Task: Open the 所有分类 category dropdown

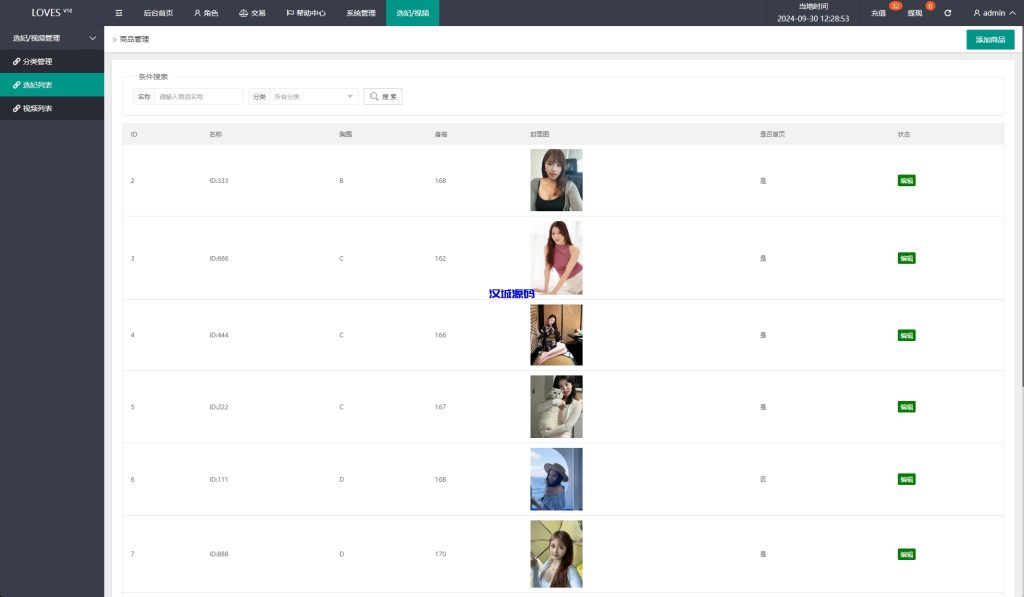Action: point(314,97)
